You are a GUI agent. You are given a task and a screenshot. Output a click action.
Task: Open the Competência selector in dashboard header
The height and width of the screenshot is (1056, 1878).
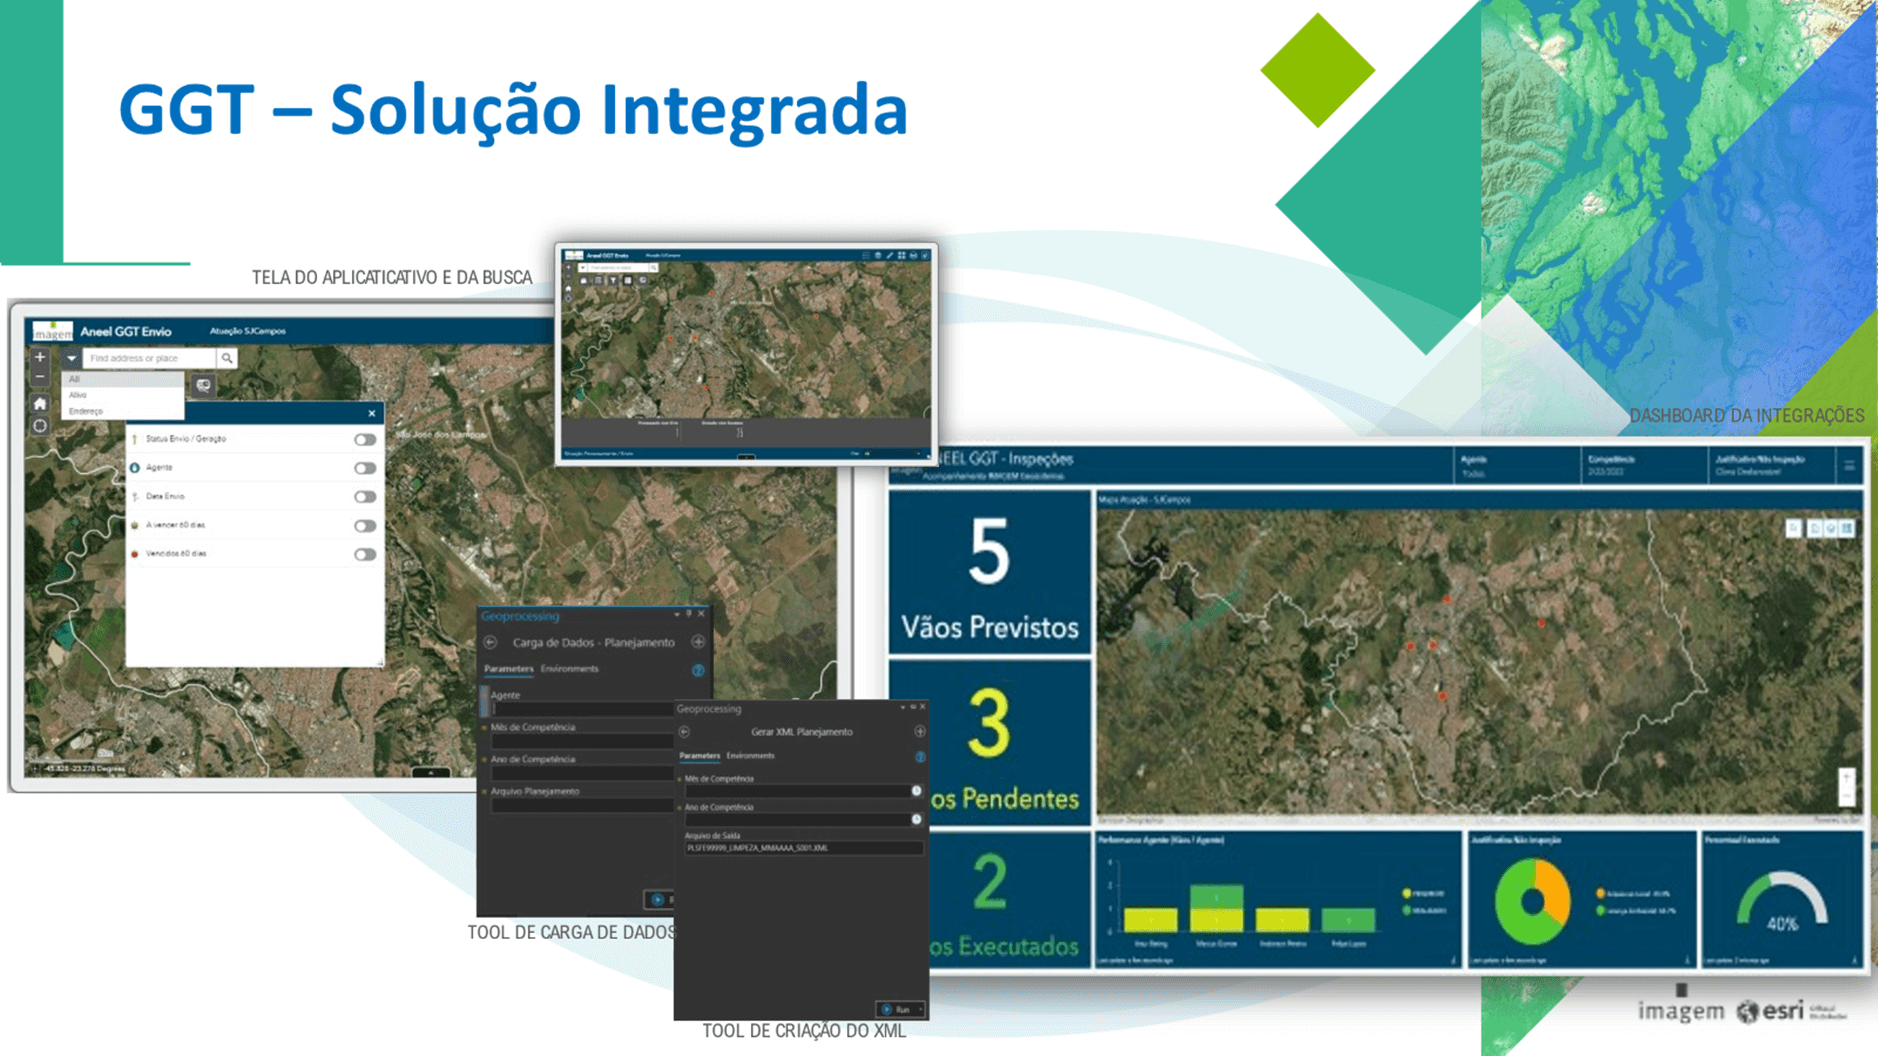[x=1640, y=466]
